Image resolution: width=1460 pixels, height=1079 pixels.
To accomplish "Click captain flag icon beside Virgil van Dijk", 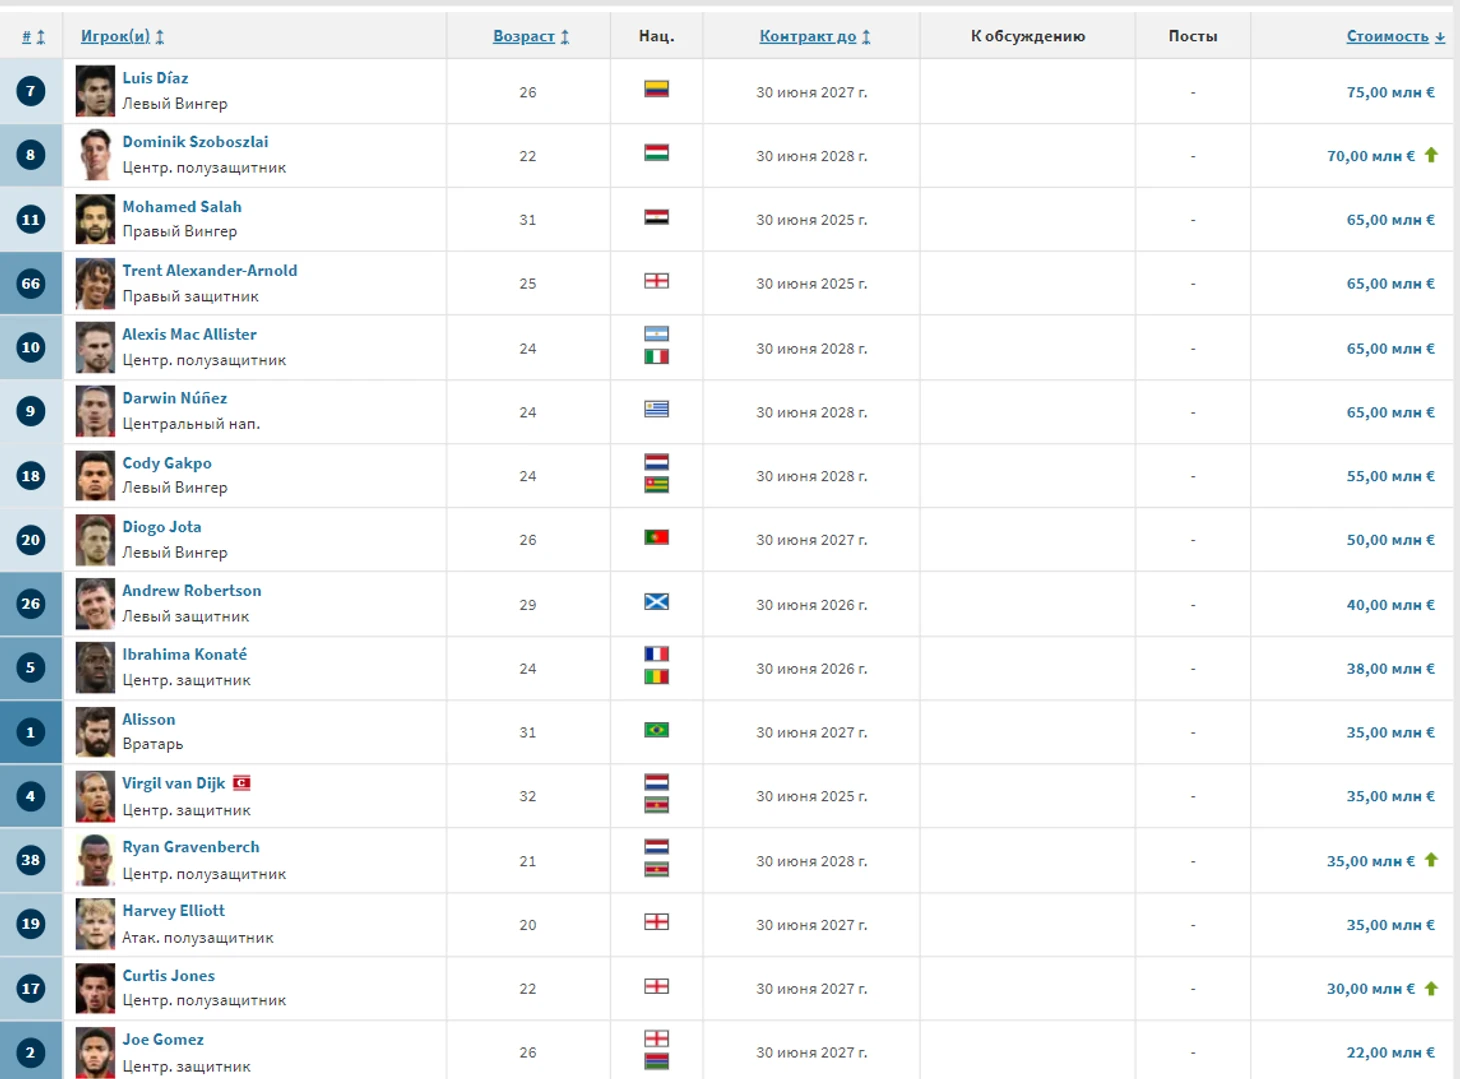I will pyautogui.click(x=242, y=783).
